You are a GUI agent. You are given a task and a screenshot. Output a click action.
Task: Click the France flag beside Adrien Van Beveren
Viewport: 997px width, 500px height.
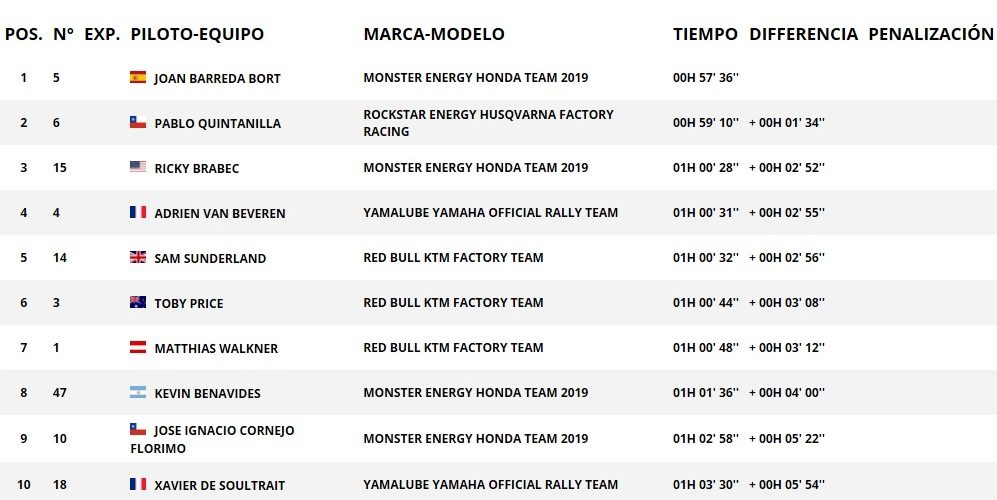pos(138,212)
